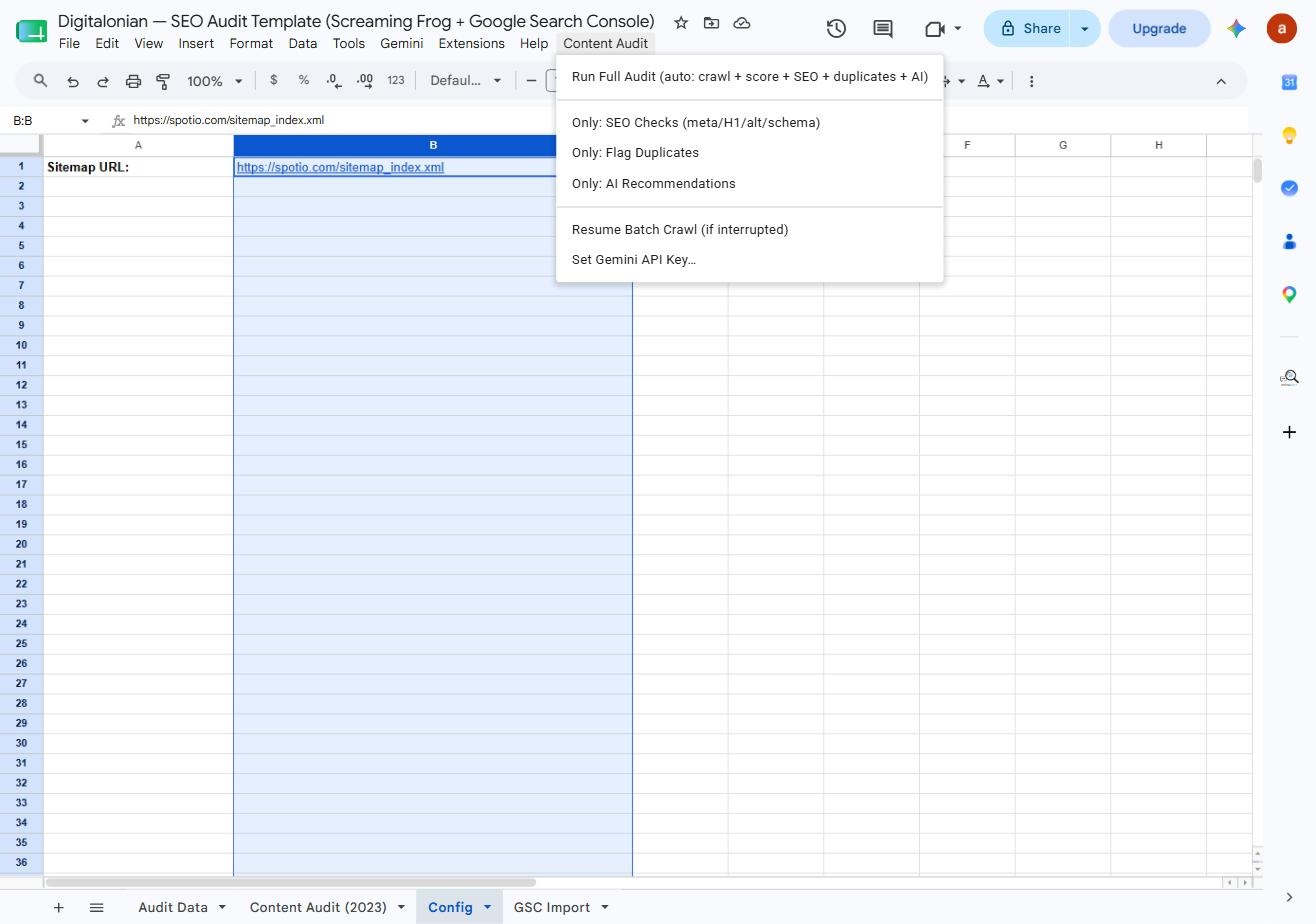Screen dimensions: 1316x924
Task: Open the Data menu
Action: [302, 44]
